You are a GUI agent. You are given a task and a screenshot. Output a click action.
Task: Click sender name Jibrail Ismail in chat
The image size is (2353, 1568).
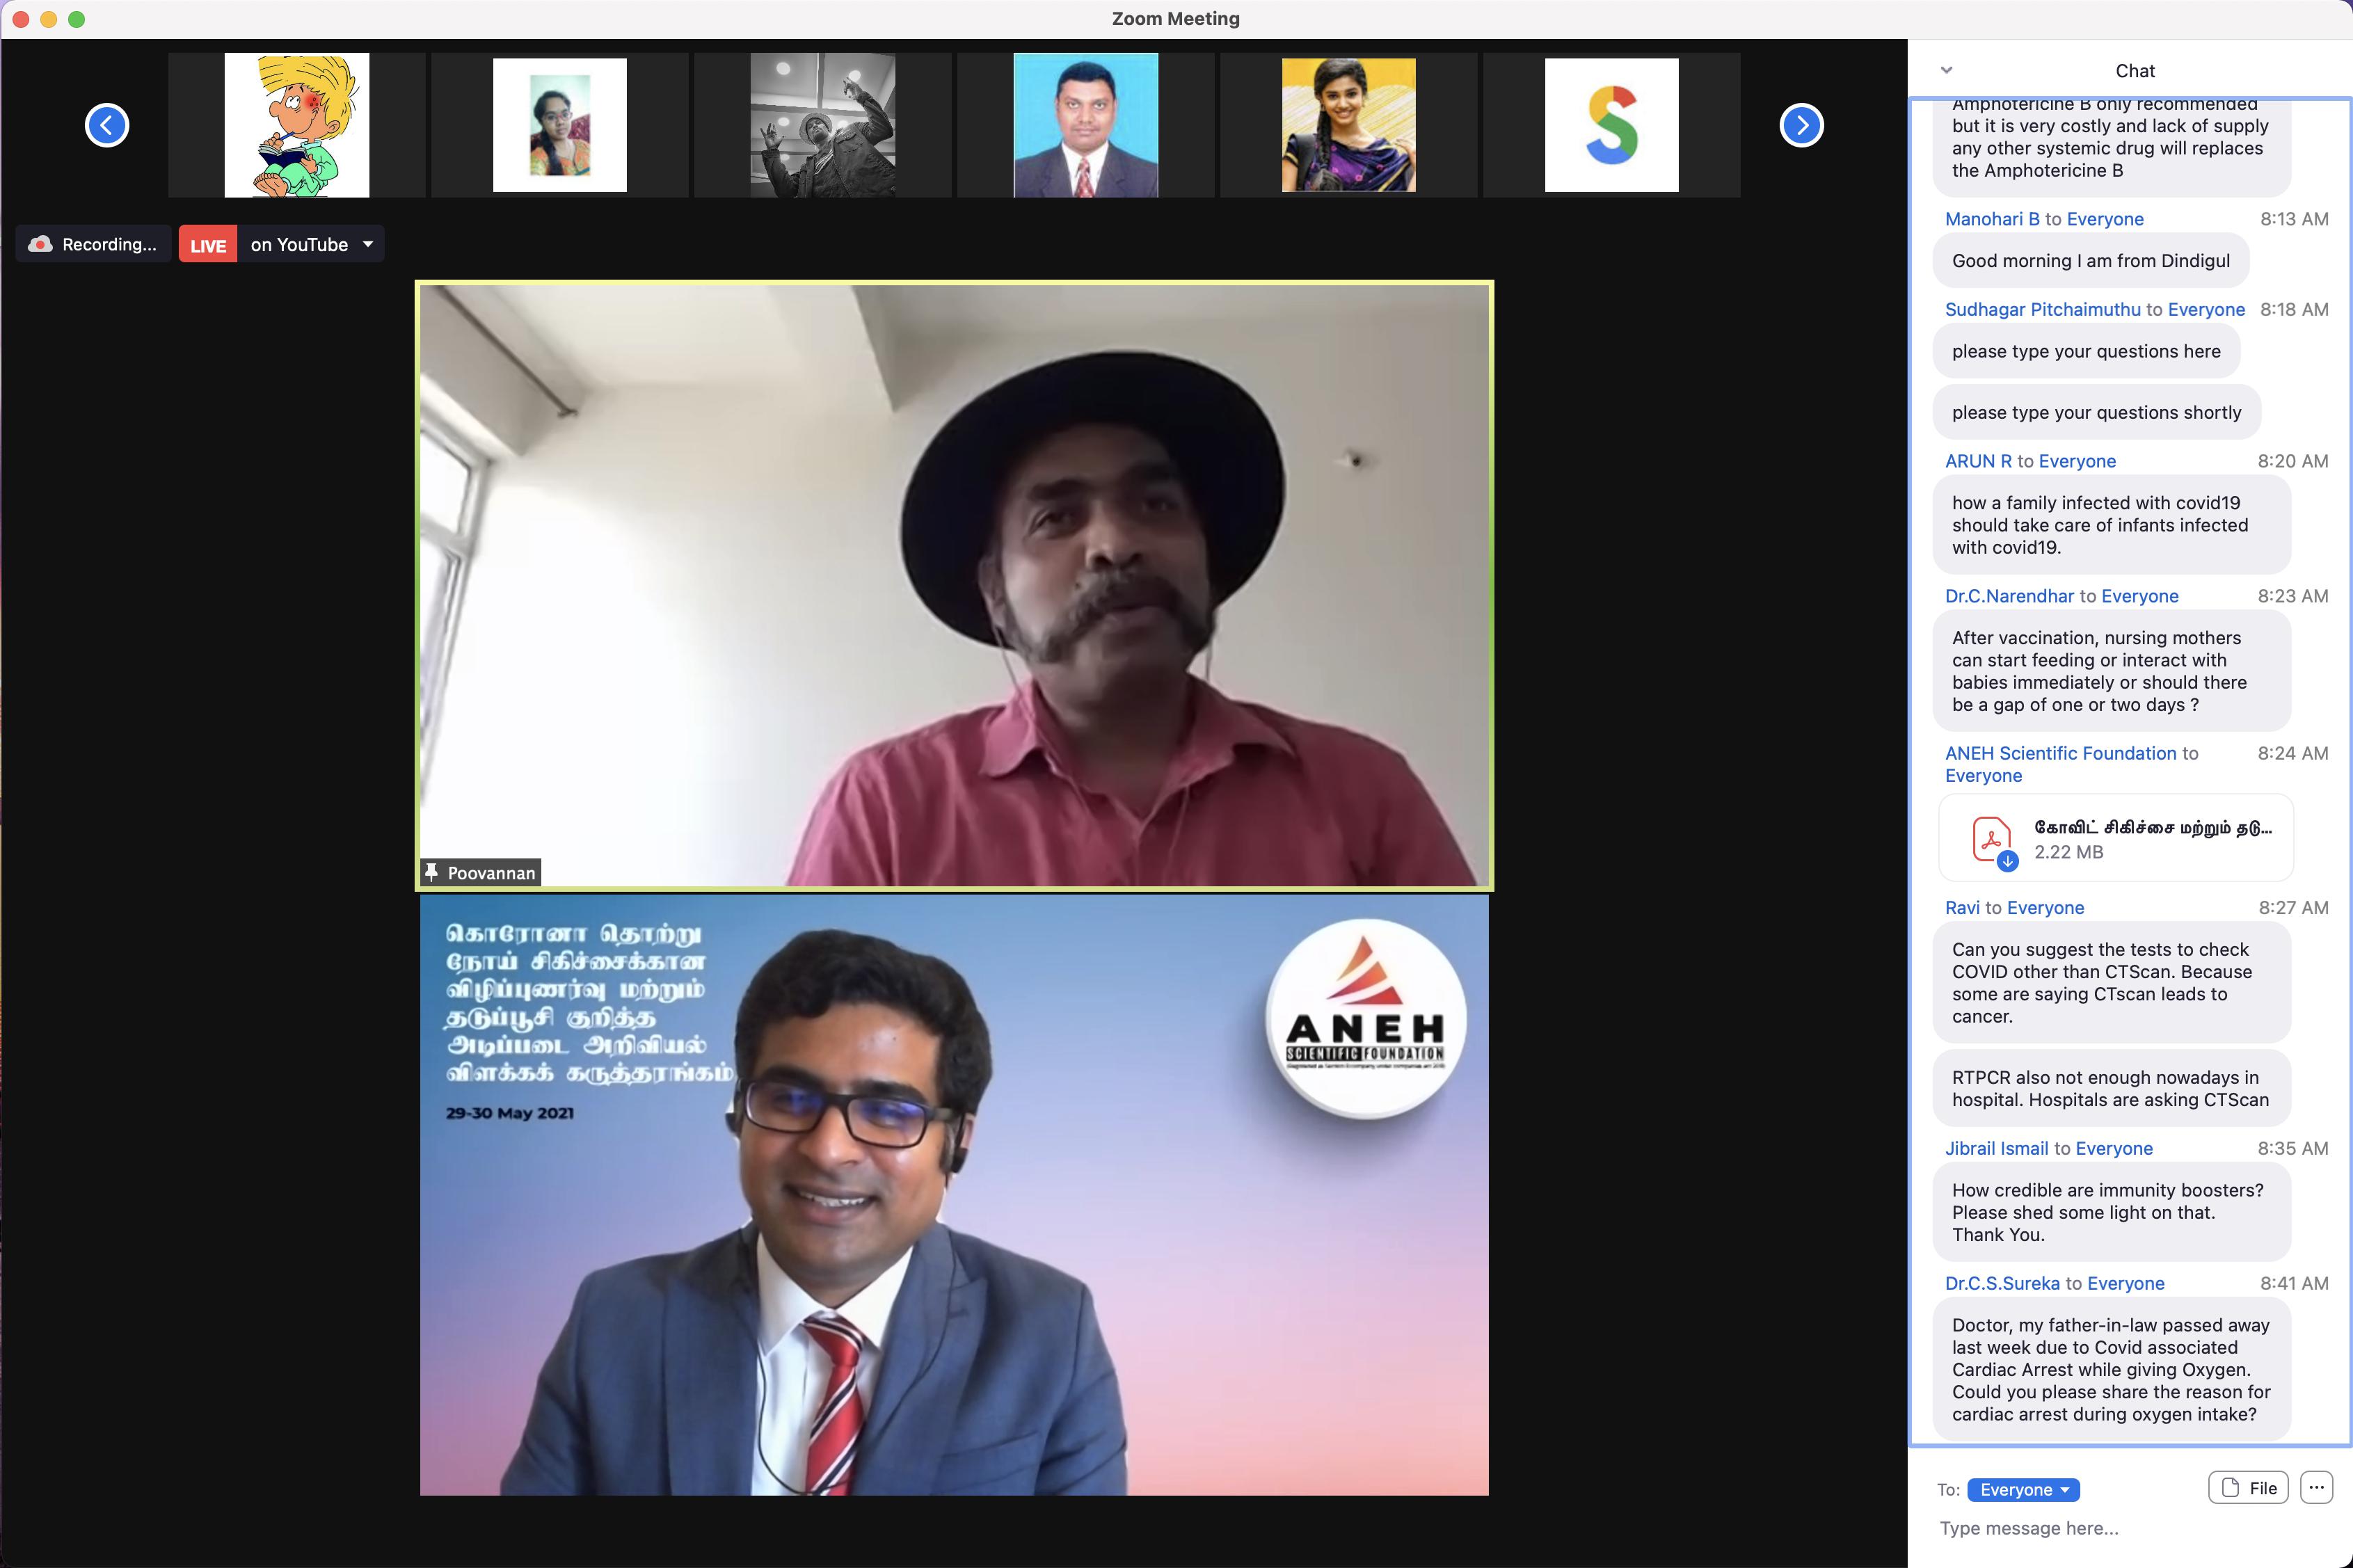pos(1996,1148)
